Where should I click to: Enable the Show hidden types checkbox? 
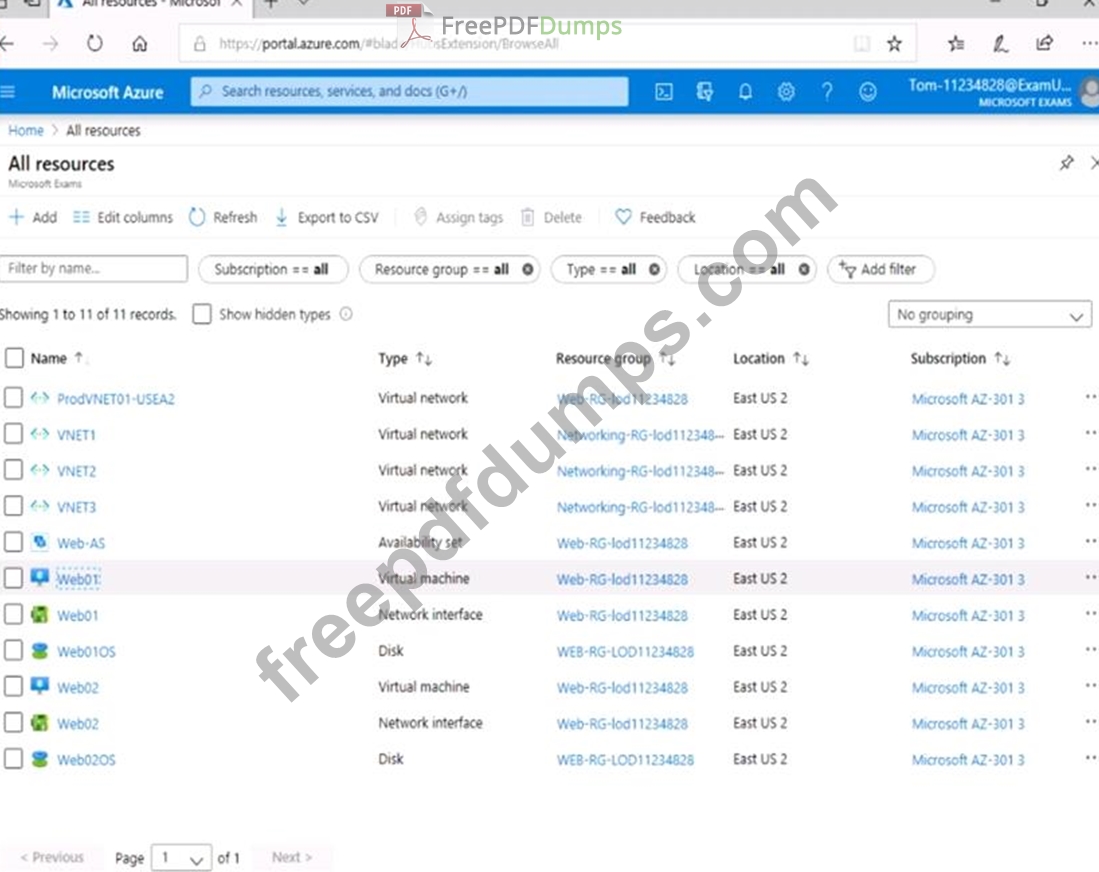coord(202,314)
